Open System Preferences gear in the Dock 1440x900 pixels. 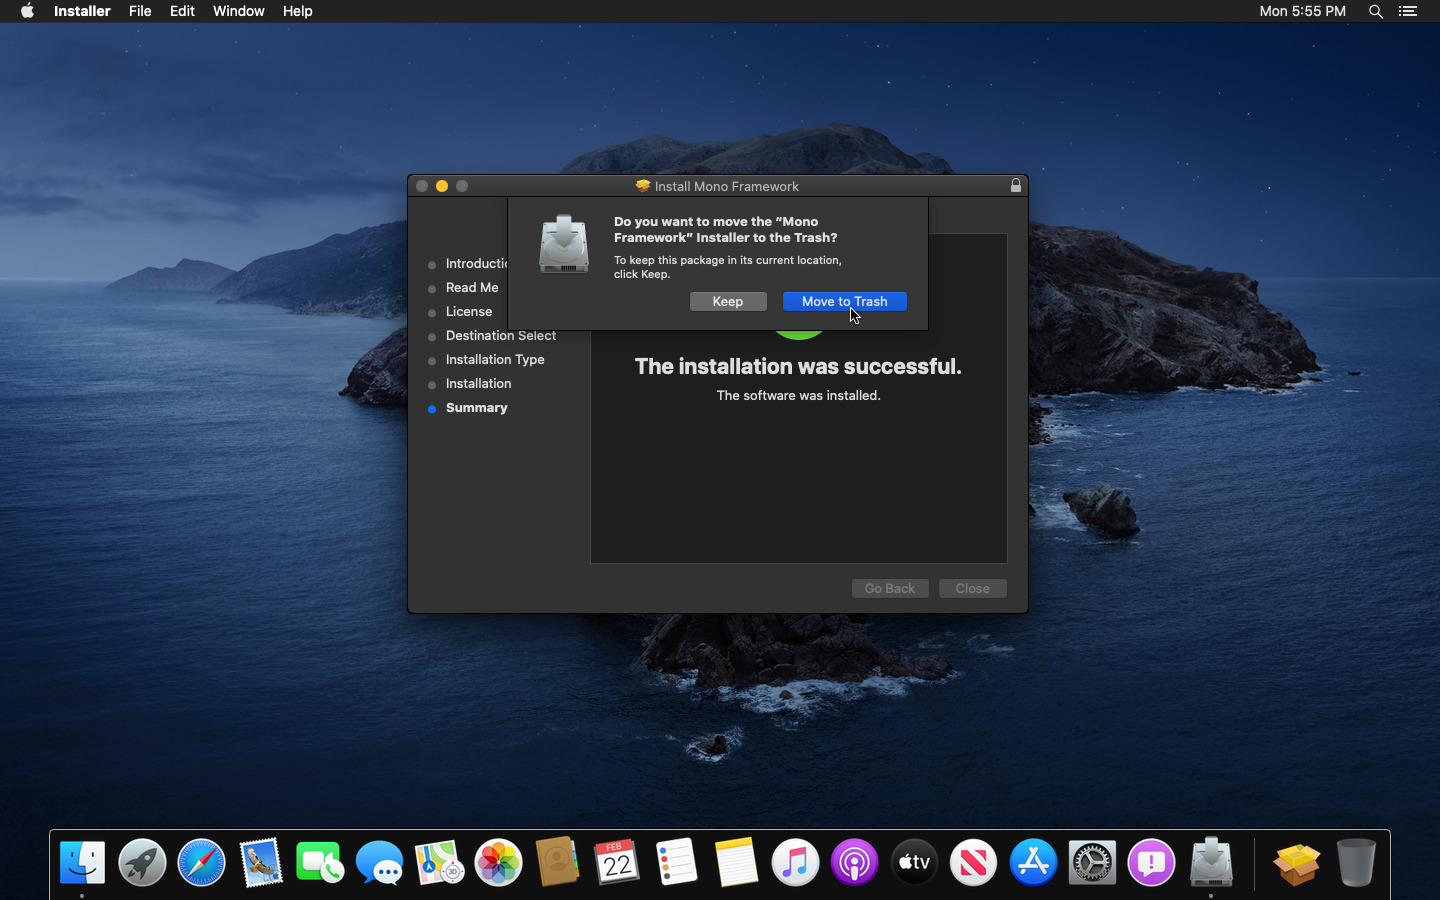click(x=1092, y=862)
